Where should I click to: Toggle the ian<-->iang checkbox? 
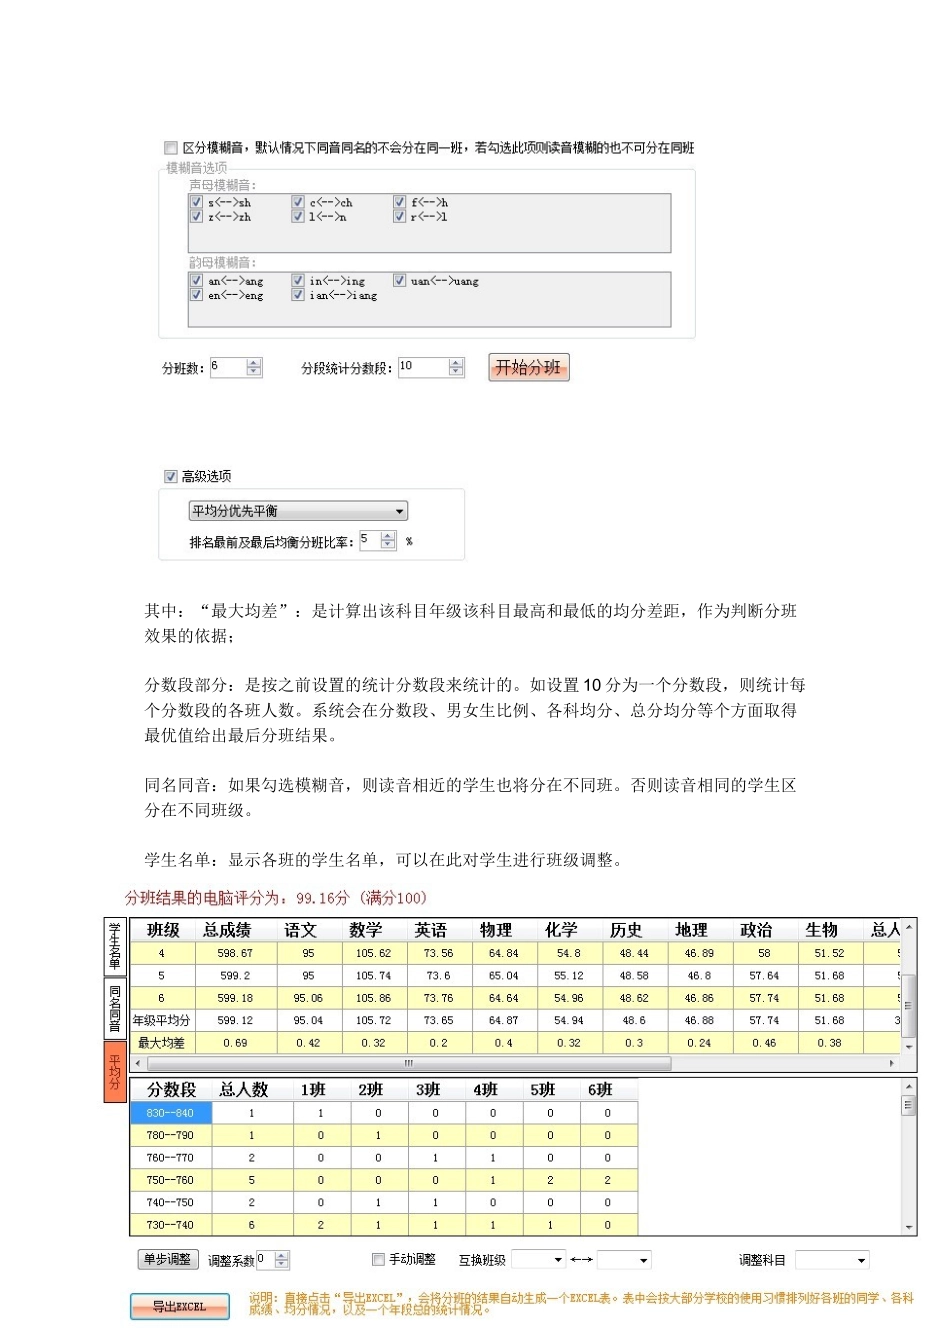click(298, 295)
